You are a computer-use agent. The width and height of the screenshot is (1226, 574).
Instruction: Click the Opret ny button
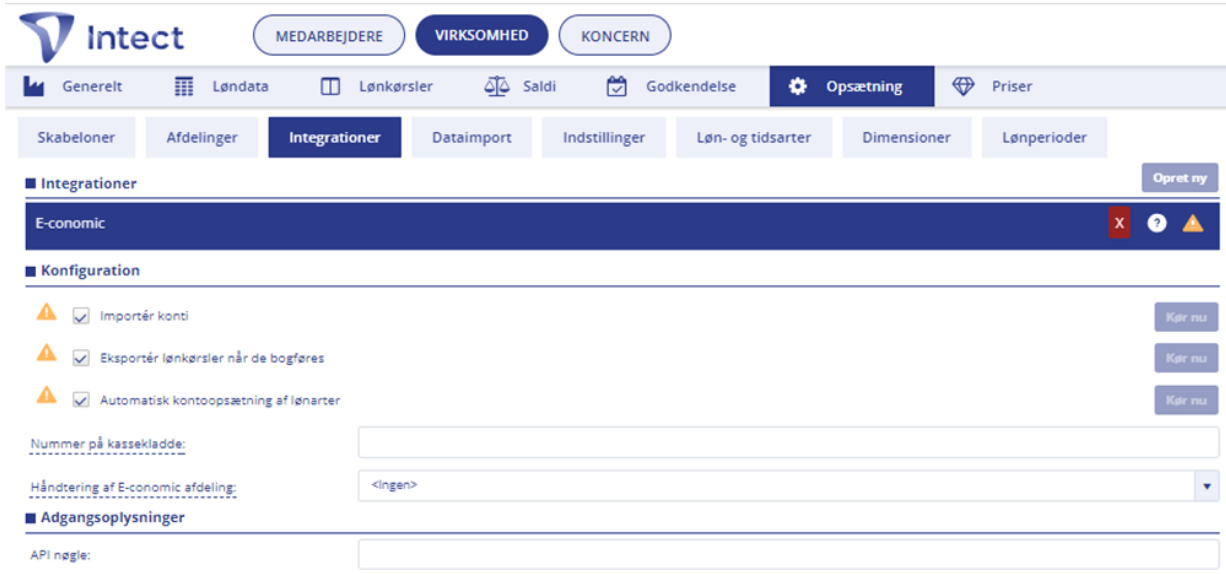coord(1180,178)
